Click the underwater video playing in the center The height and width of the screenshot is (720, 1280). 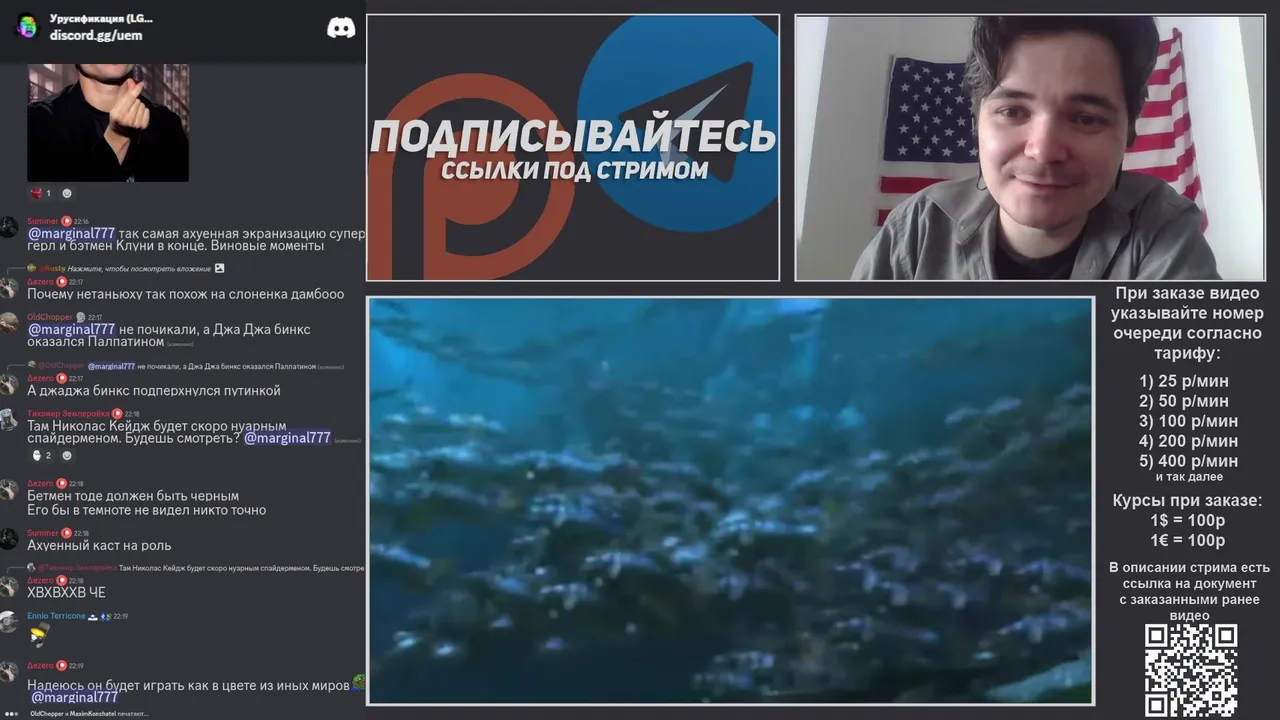coord(730,501)
